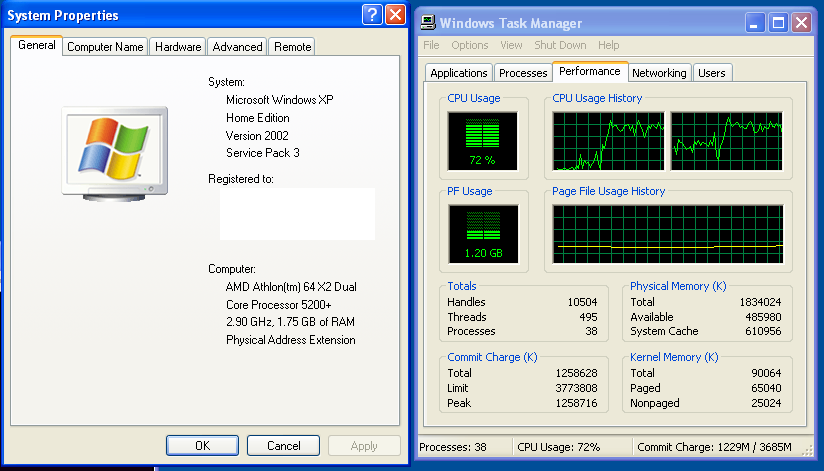Viewport: 824px width, 471px height.
Task: Select the Hardware tab
Action: [178, 47]
